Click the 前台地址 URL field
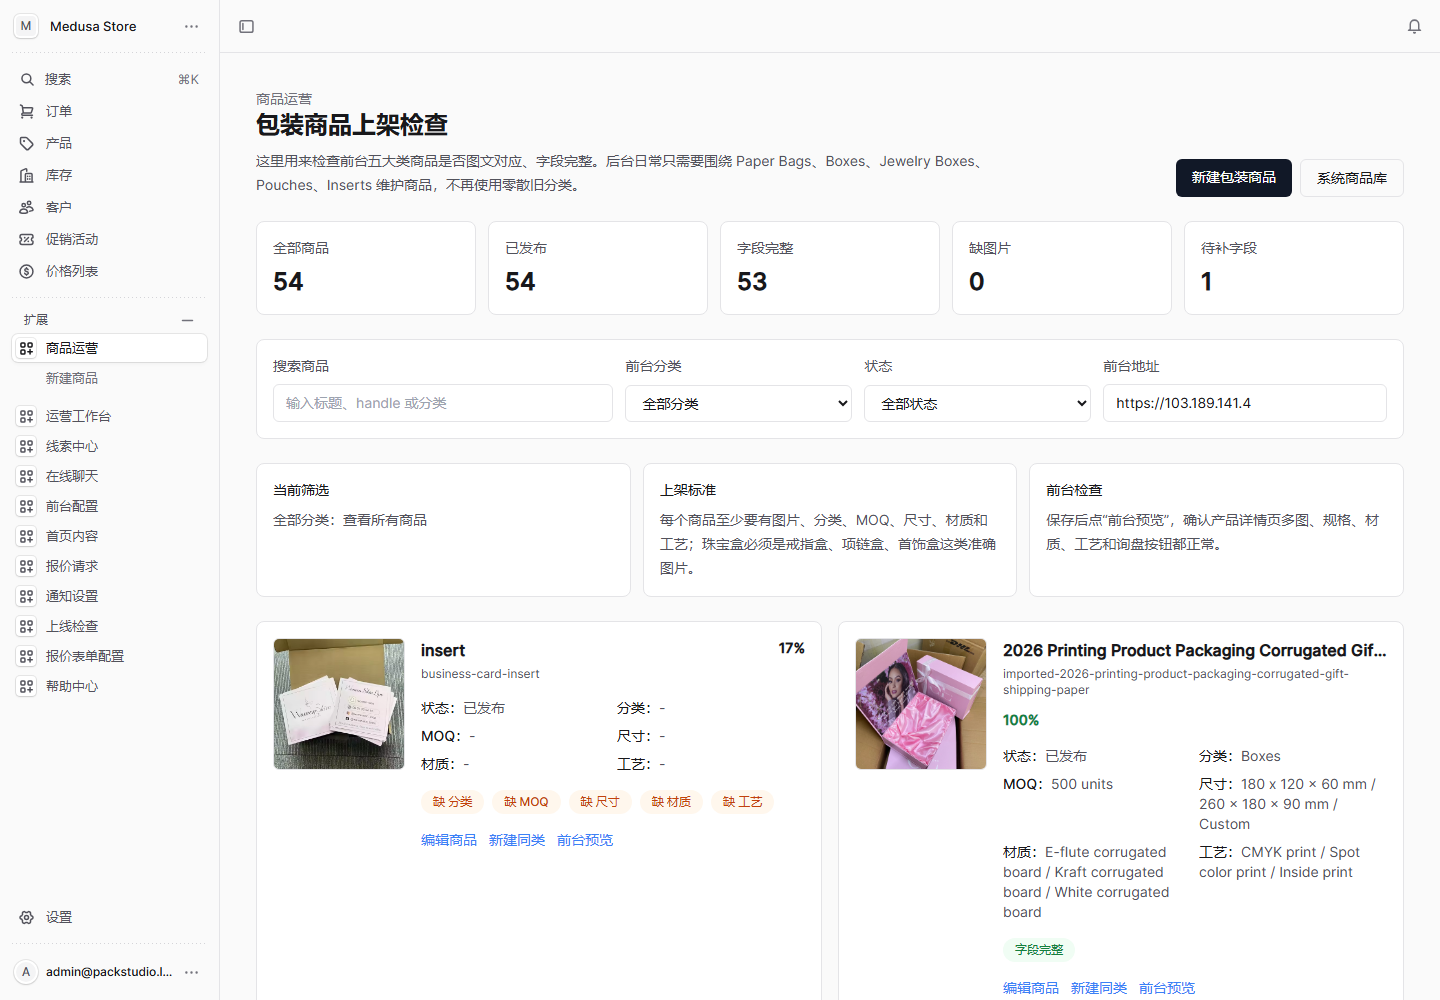 pyautogui.click(x=1245, y=403)
